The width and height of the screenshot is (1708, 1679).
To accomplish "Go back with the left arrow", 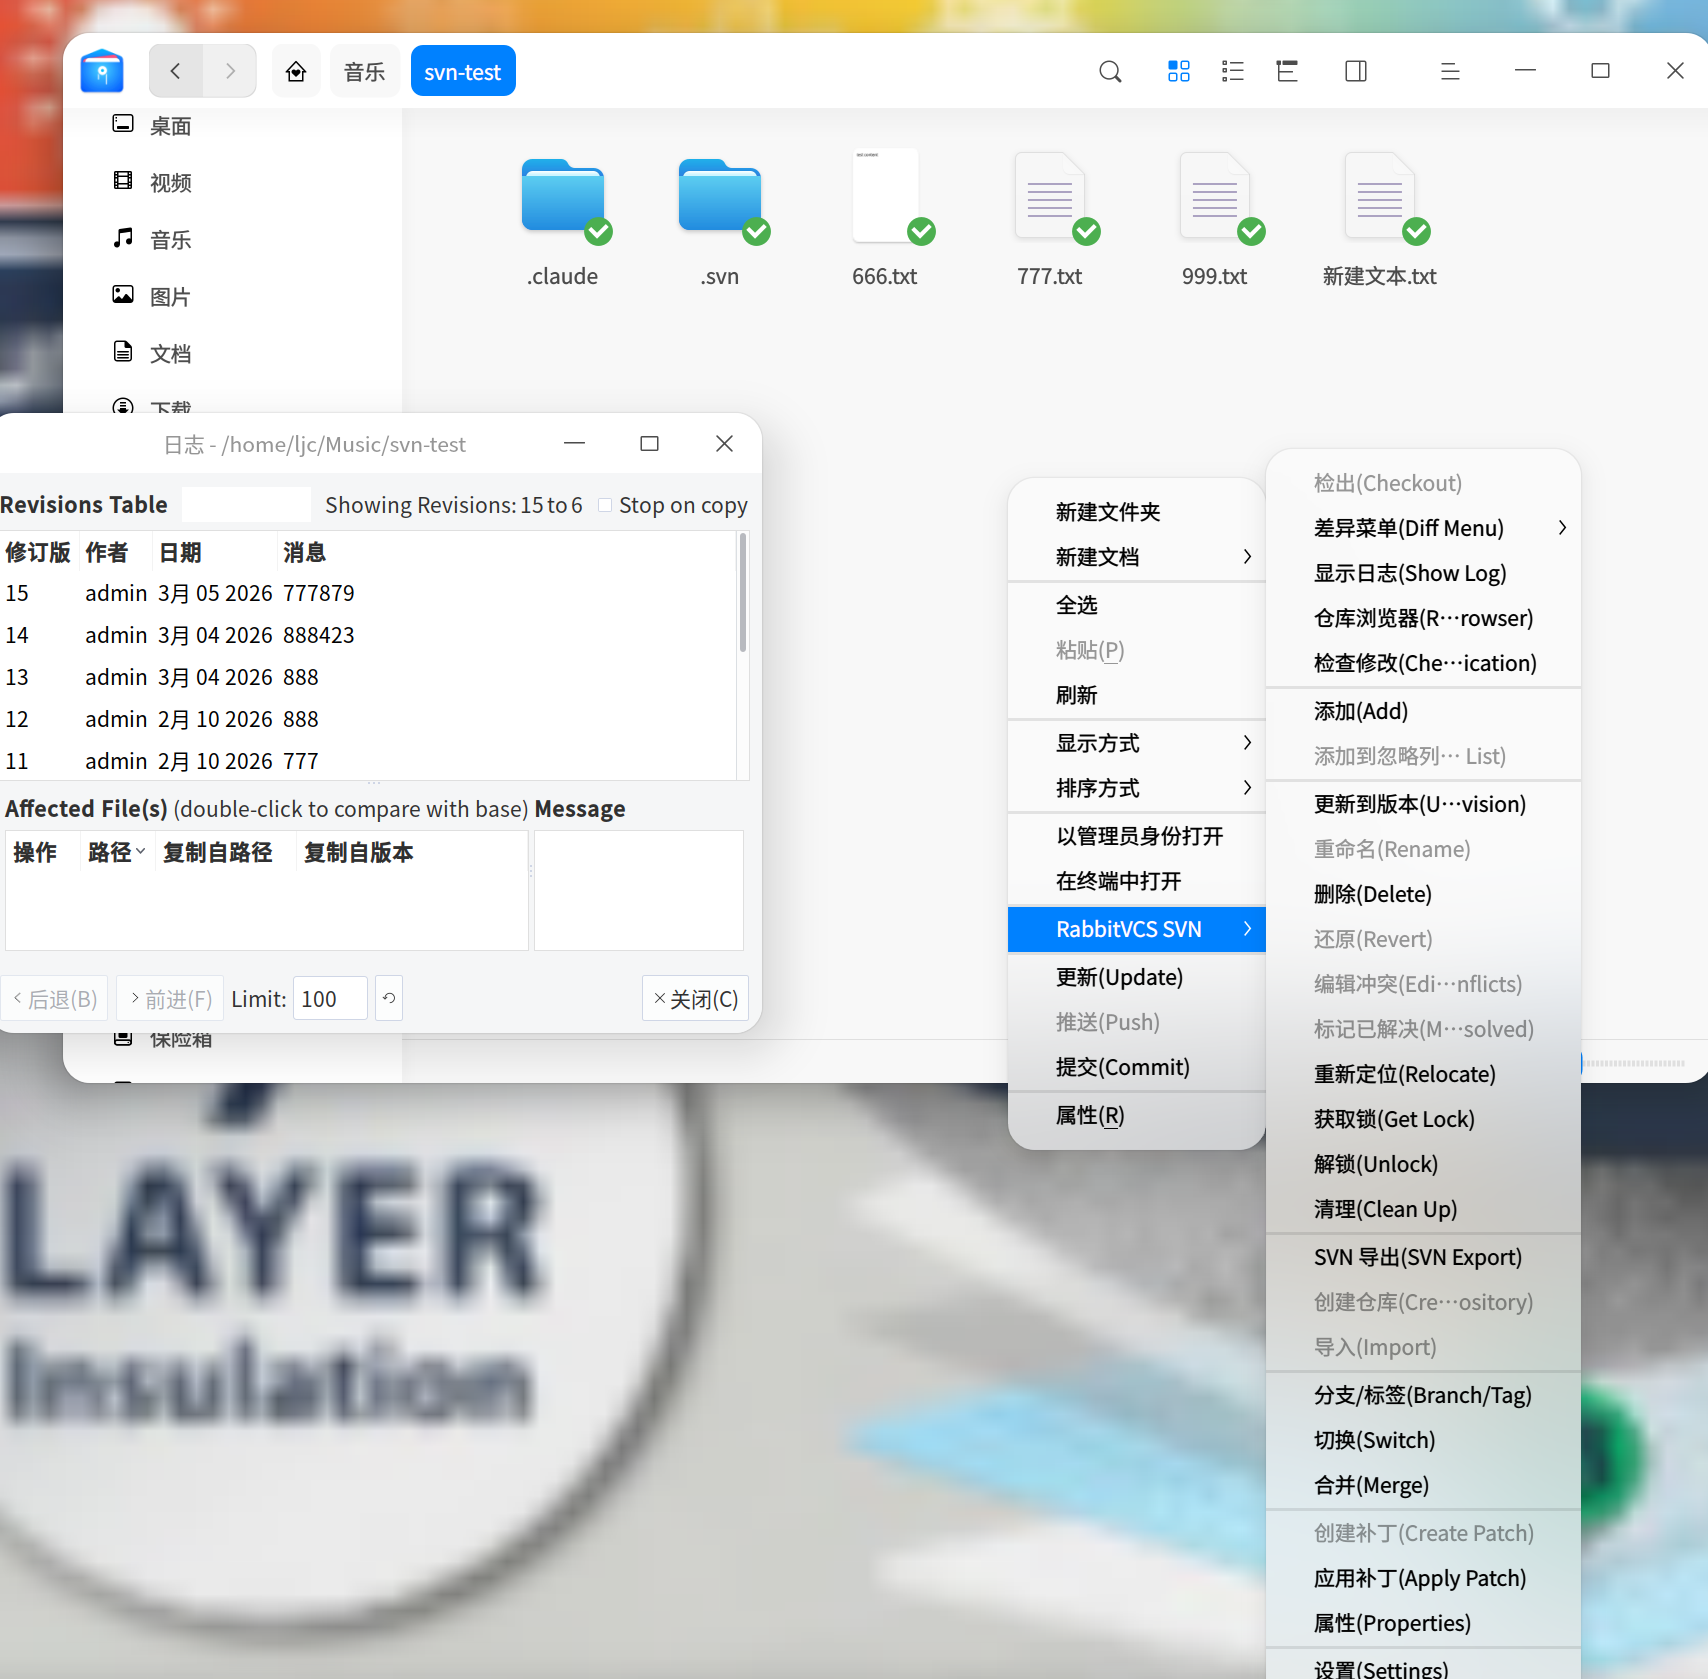I will coord(176,71).
